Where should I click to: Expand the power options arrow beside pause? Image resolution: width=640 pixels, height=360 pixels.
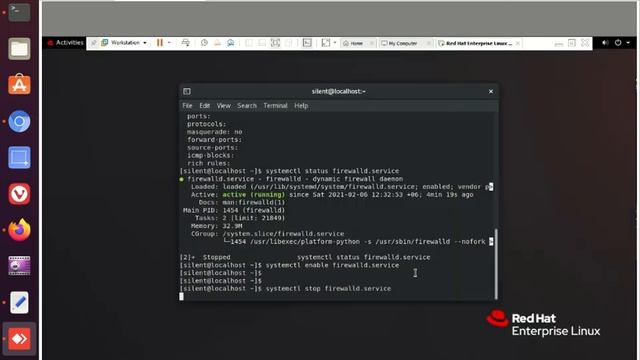pyautogui.click(x=169, y=43)
